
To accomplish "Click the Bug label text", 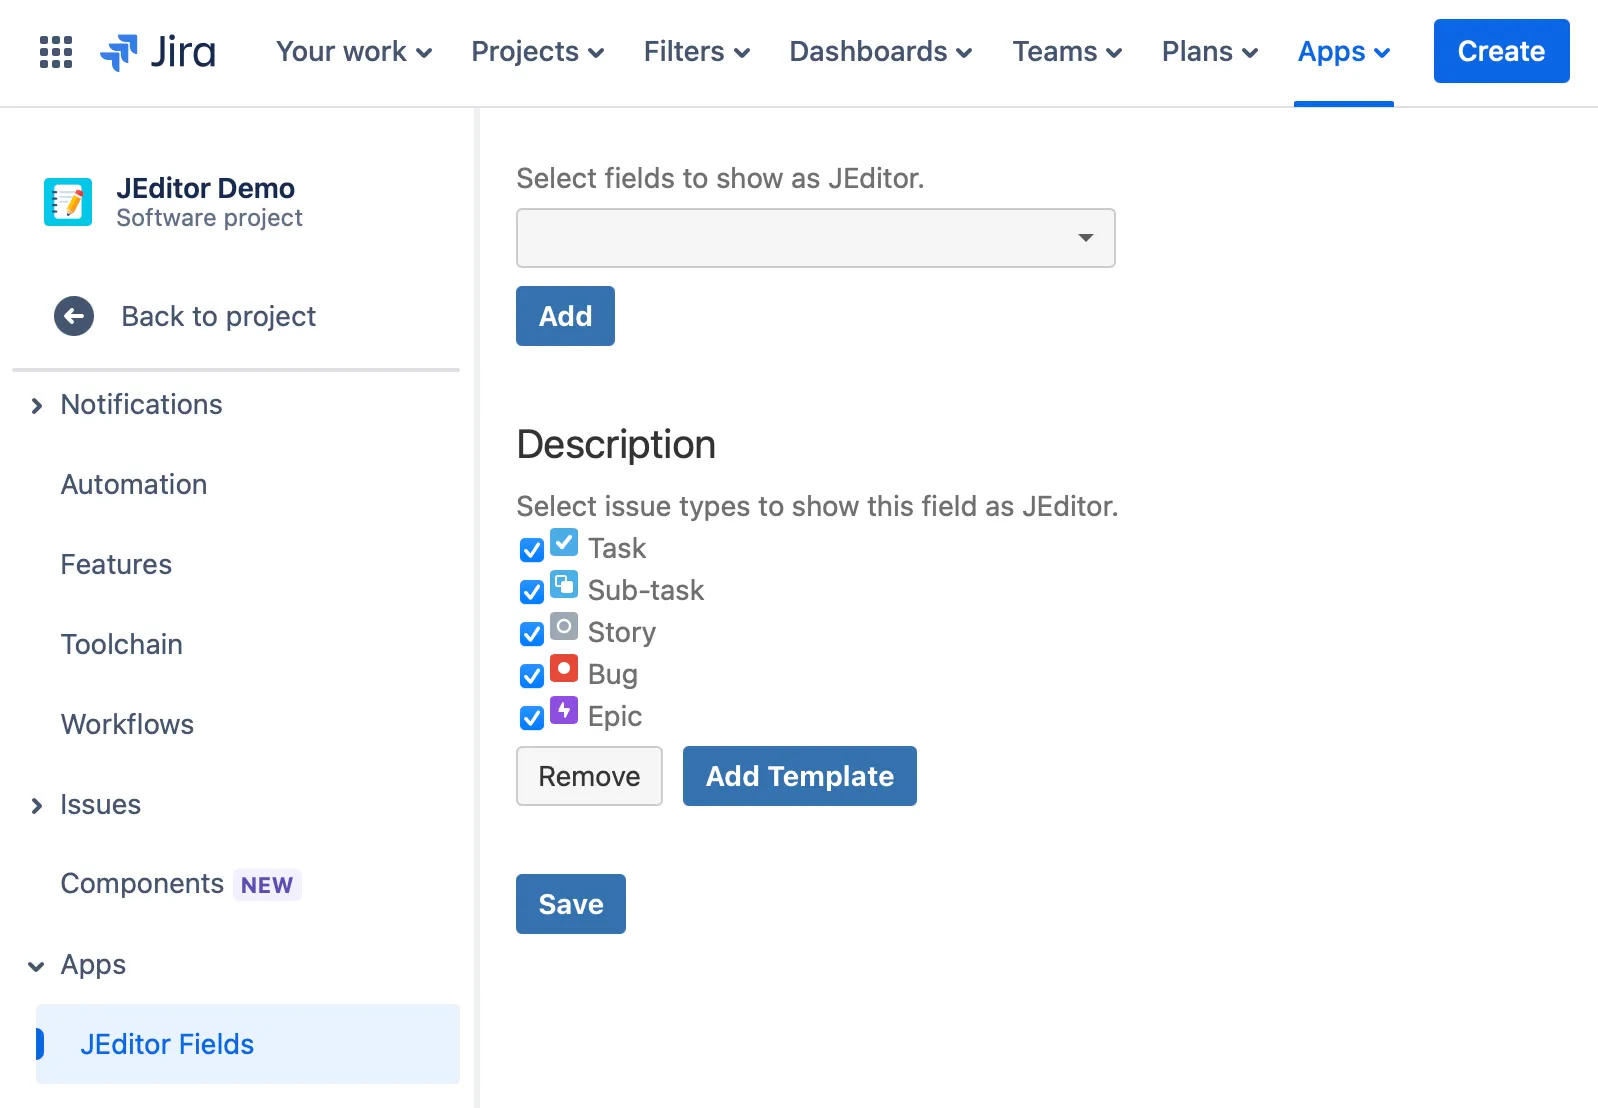I will click(613, 674).
